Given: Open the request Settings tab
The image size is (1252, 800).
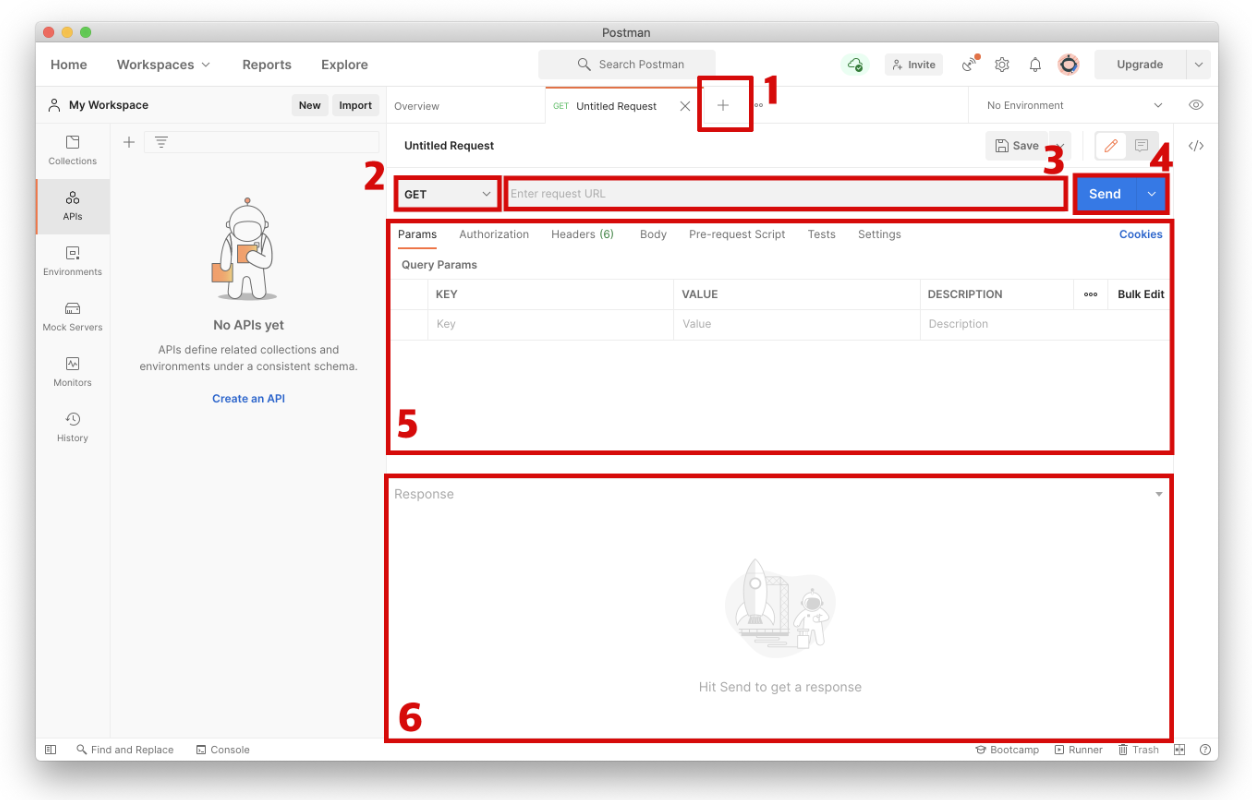Looking at the screenshot, I should click(x=879, y=234).
